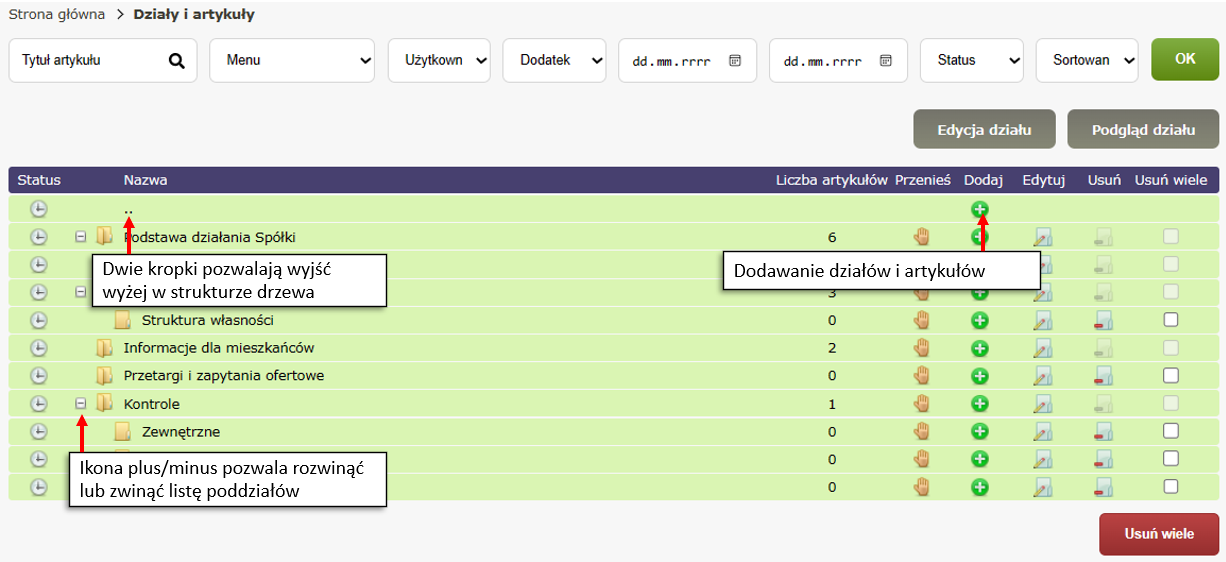Go to Strona główna breadcrumb
This screenshot has width=1226, height=562.
[x=57, y=15]
